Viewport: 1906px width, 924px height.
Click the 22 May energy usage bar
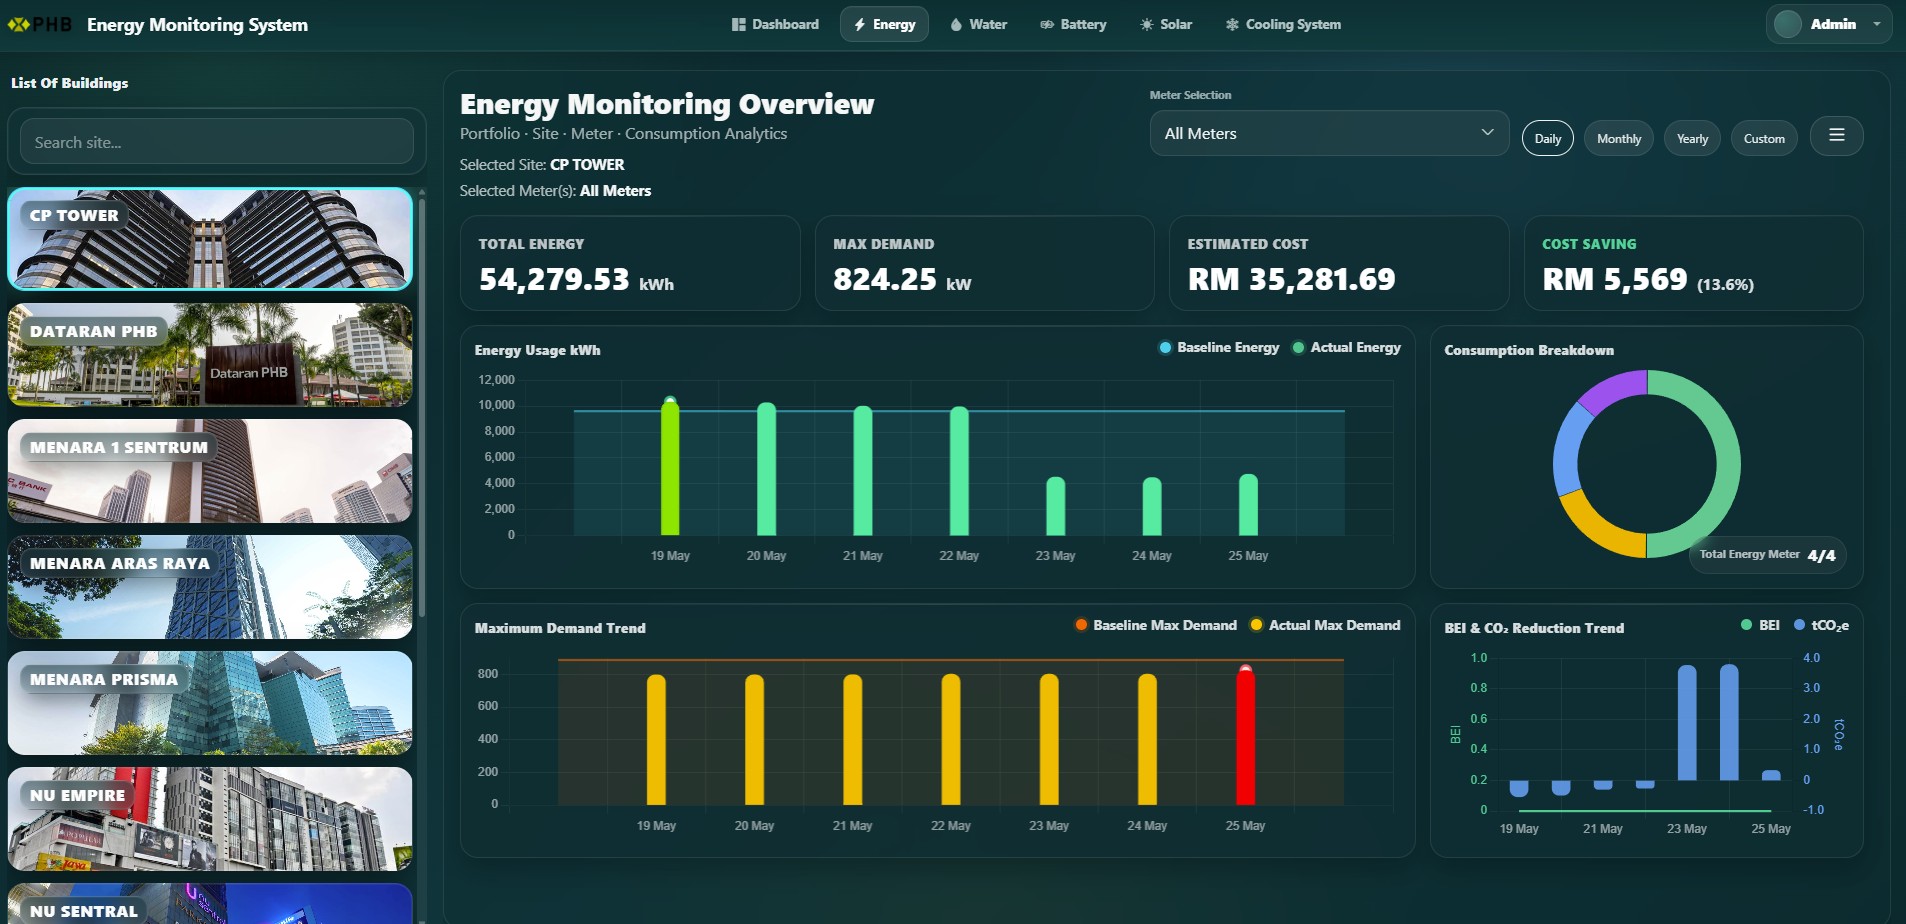[959, 471]
